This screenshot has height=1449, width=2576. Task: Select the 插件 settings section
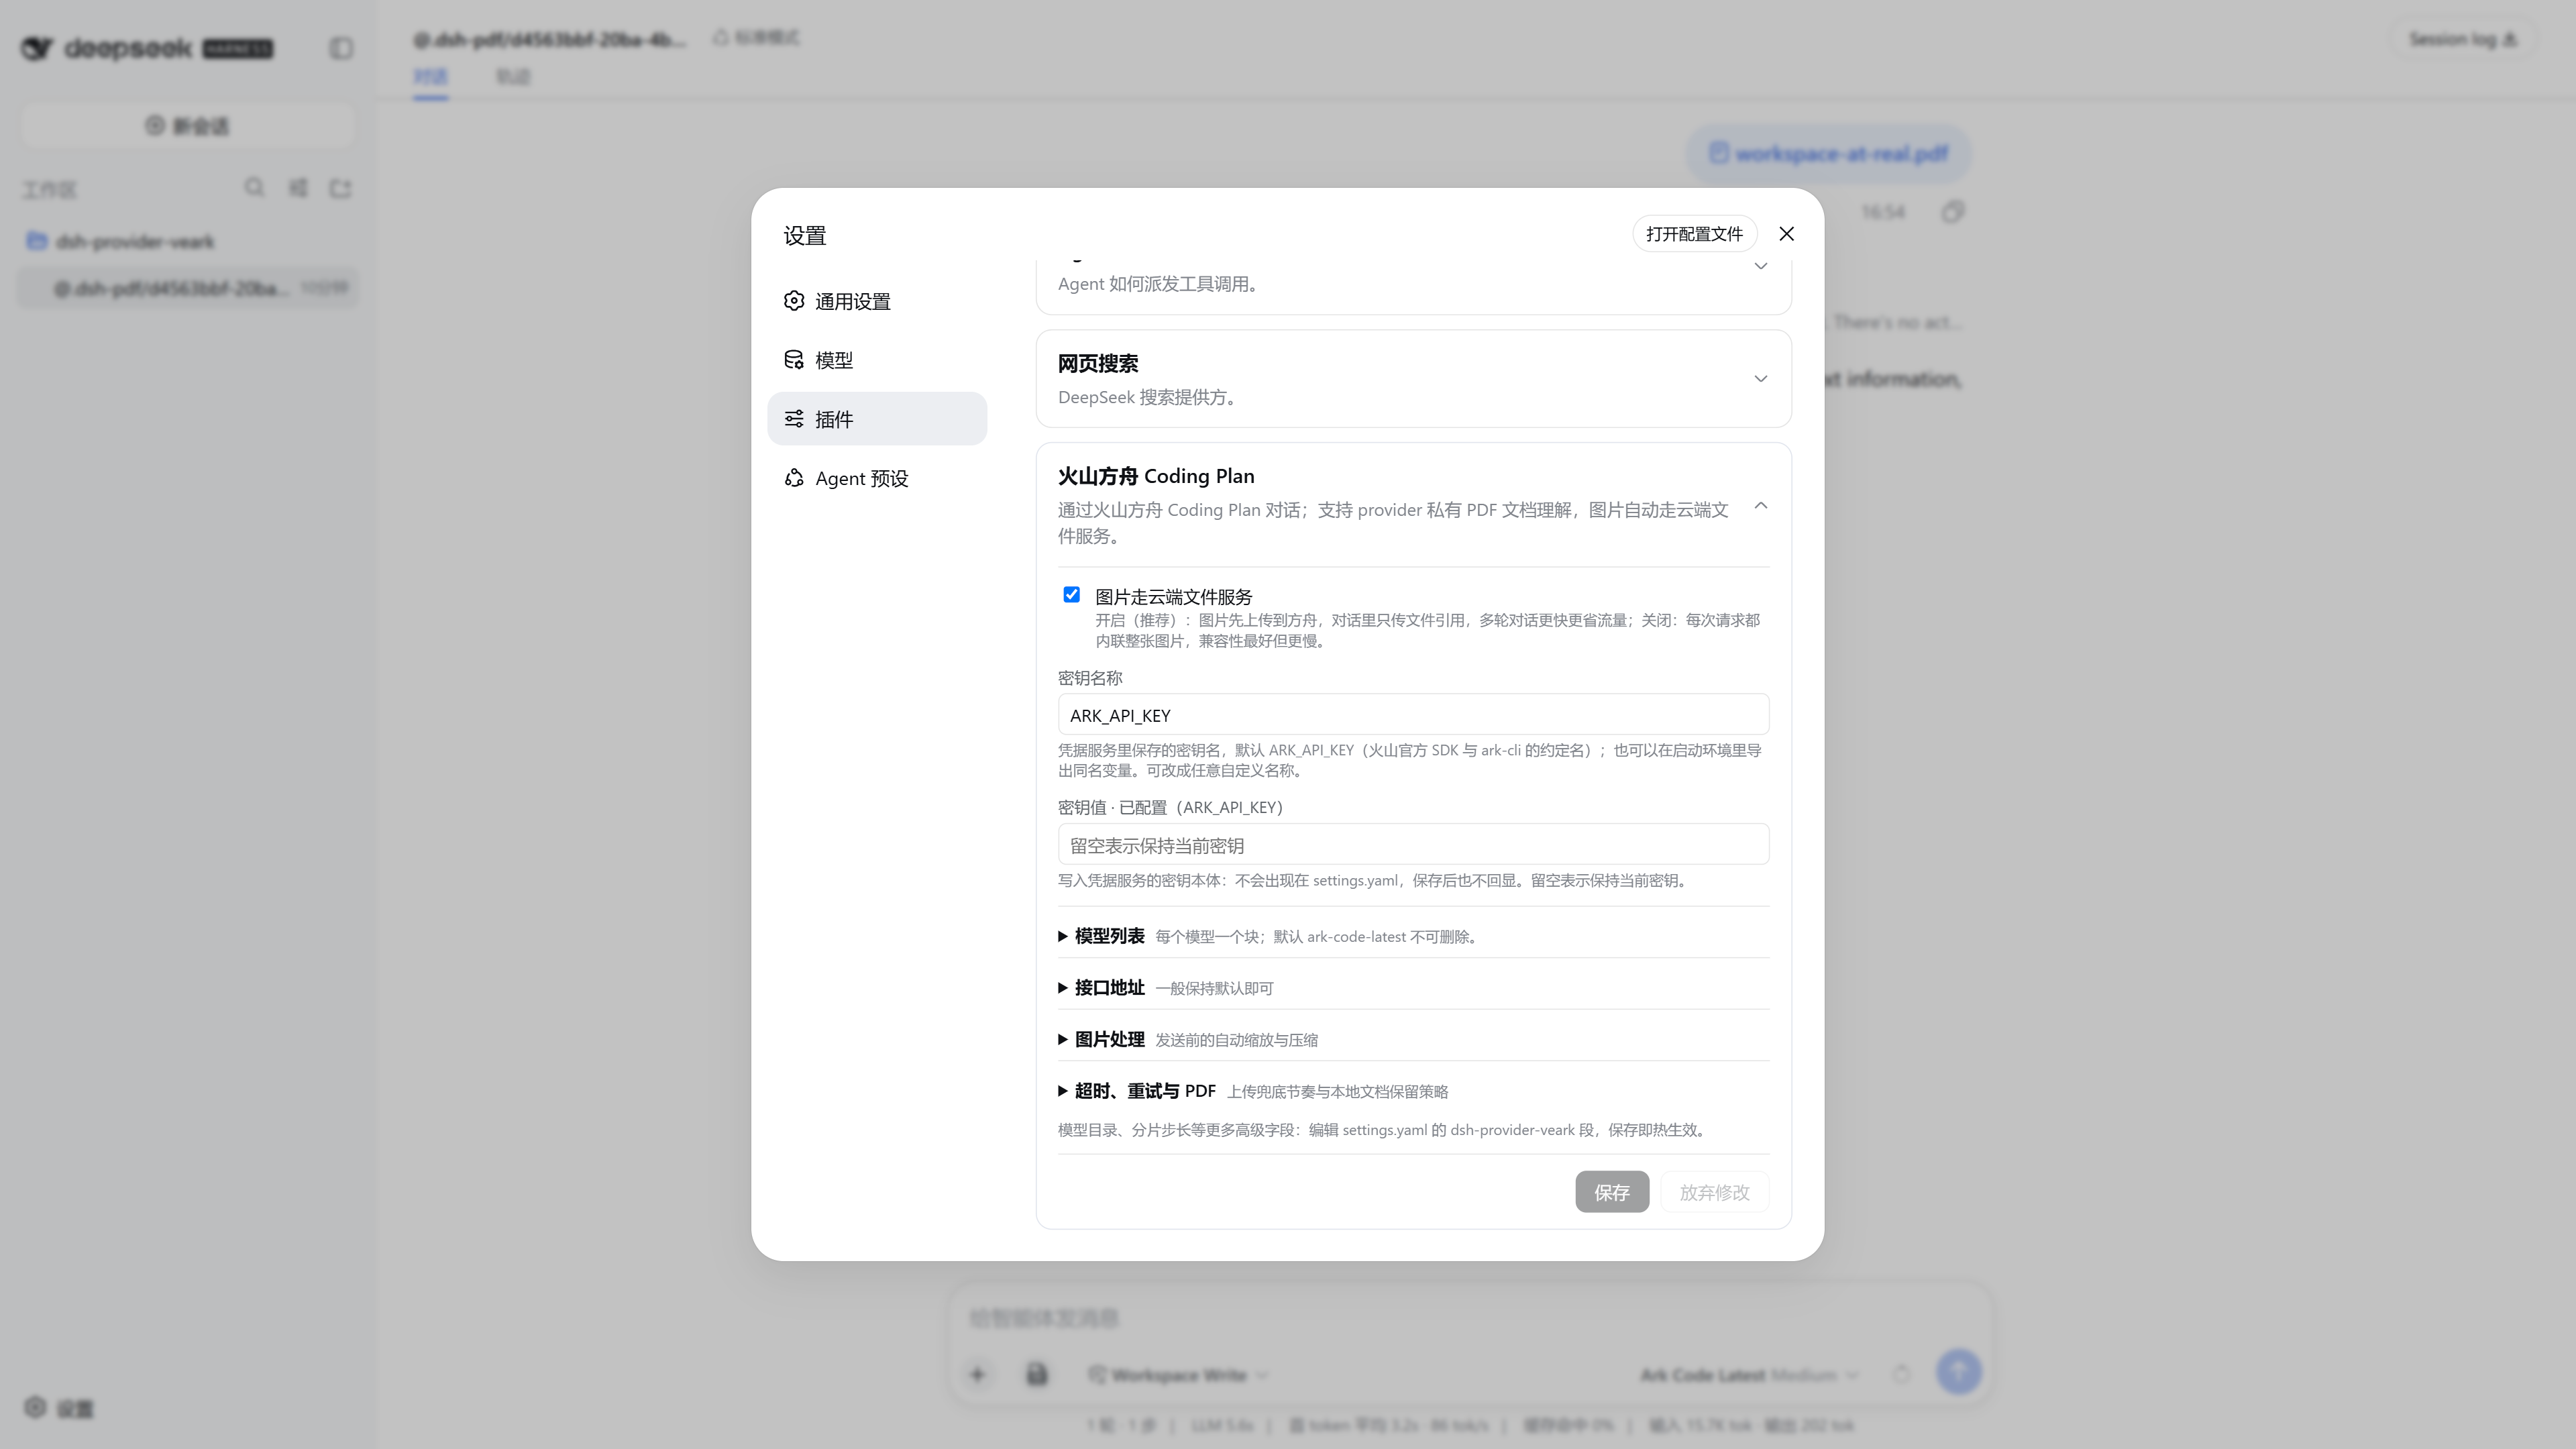[877, 419]
